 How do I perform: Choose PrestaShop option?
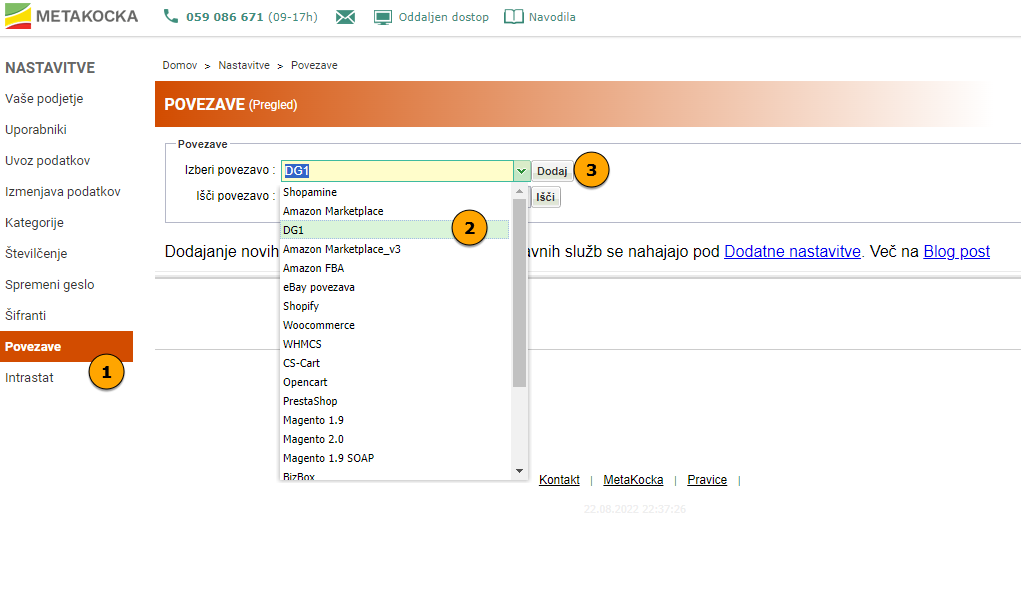tap(395, 401)
